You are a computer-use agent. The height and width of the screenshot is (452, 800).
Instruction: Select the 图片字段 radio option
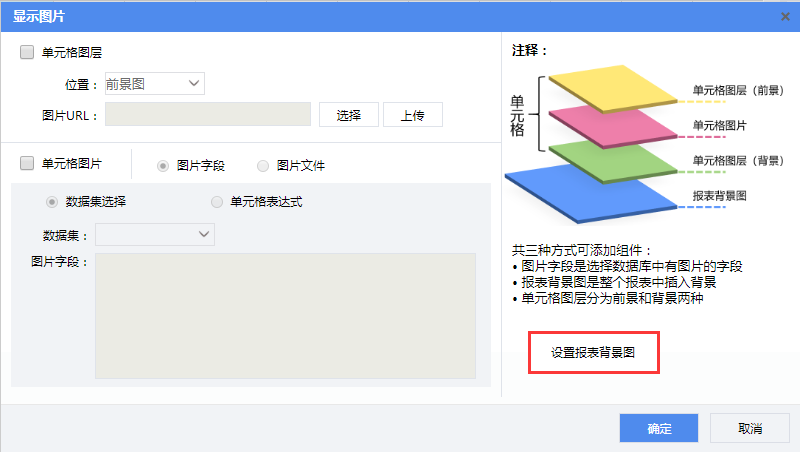[x=163, y=165]
